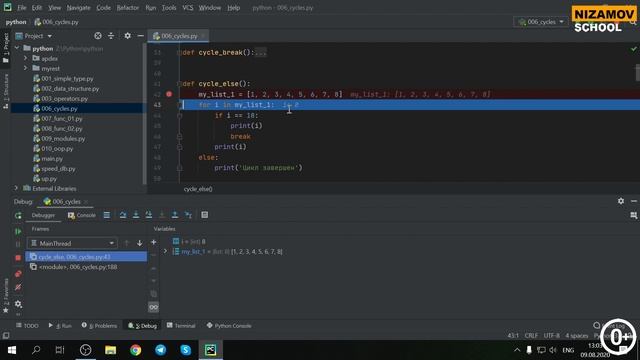The height and width of the screenshot is (360, 640).
Task: Unfold the cycle_break function
Action: tap(179, 53)
